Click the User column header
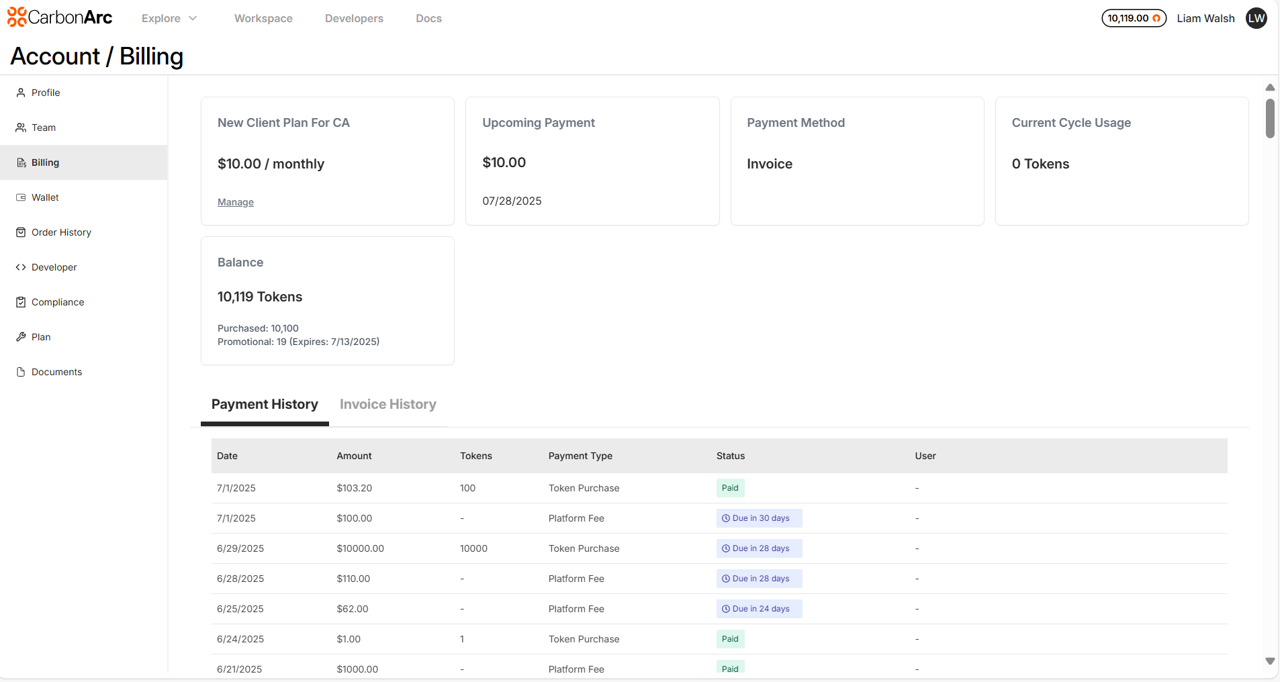Screen dimensions: 1280x682 (925, 455)
